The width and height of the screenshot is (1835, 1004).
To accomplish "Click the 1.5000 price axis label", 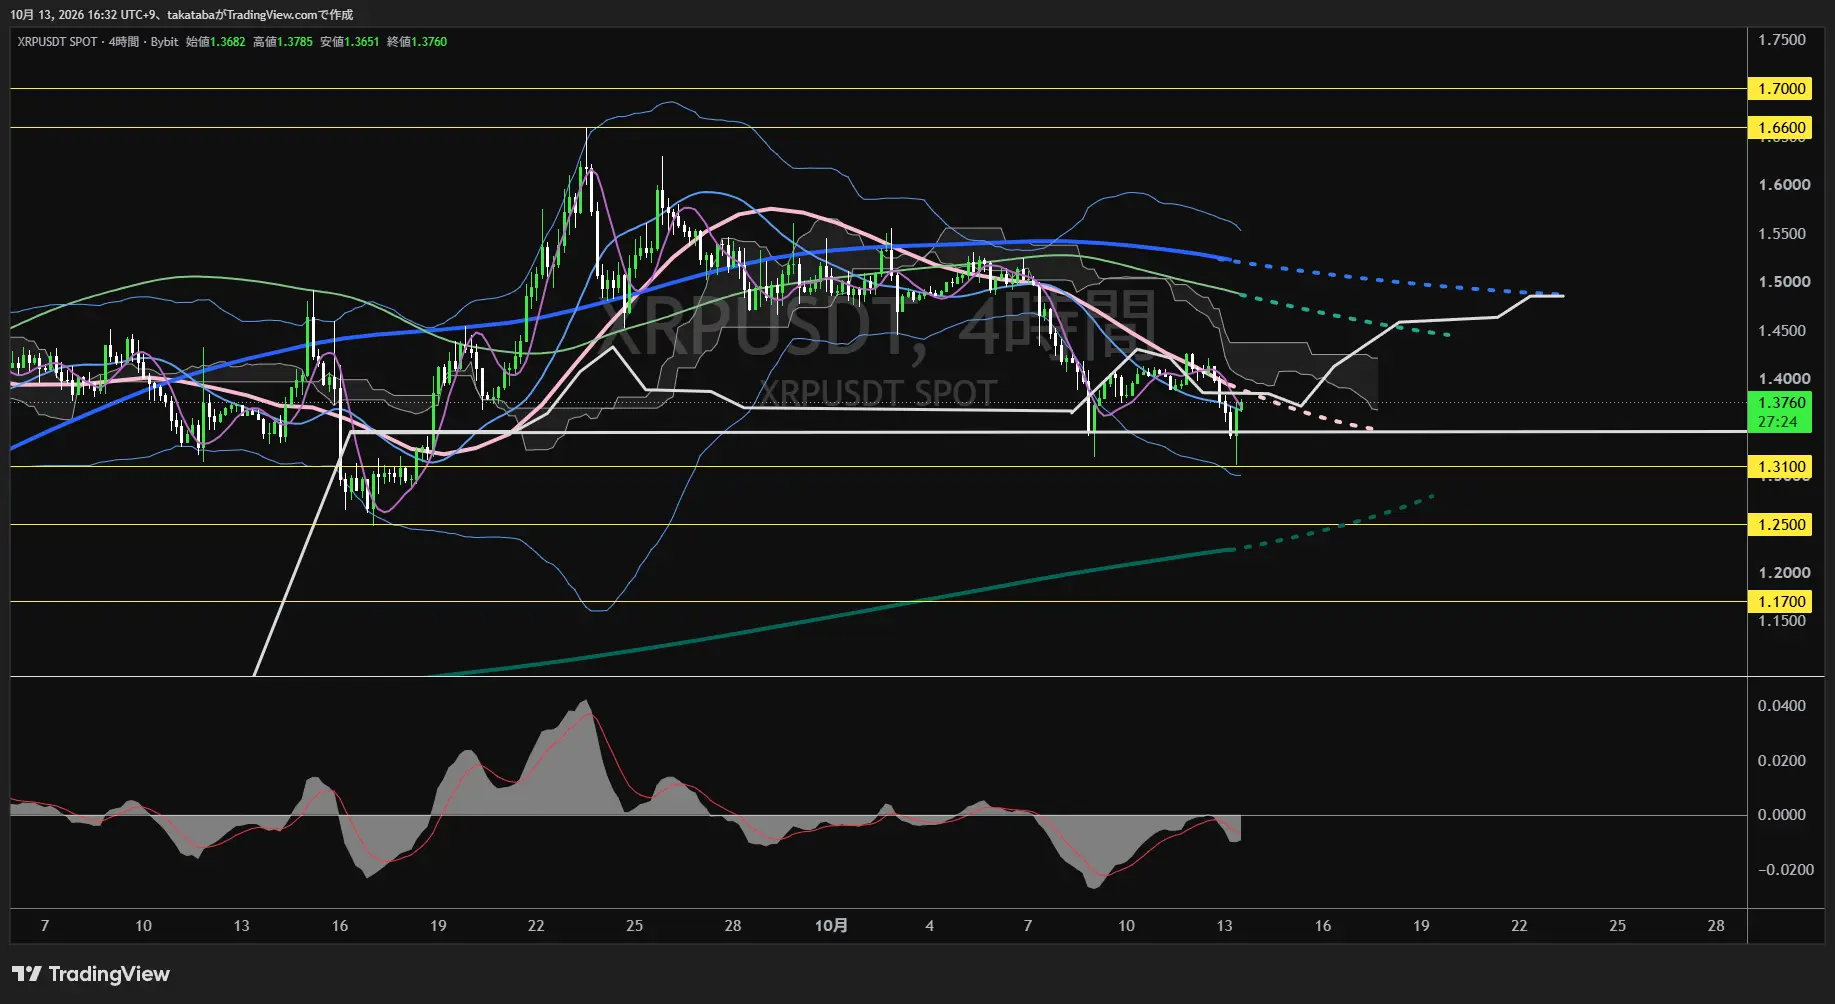I will [x=1784, y=282].
